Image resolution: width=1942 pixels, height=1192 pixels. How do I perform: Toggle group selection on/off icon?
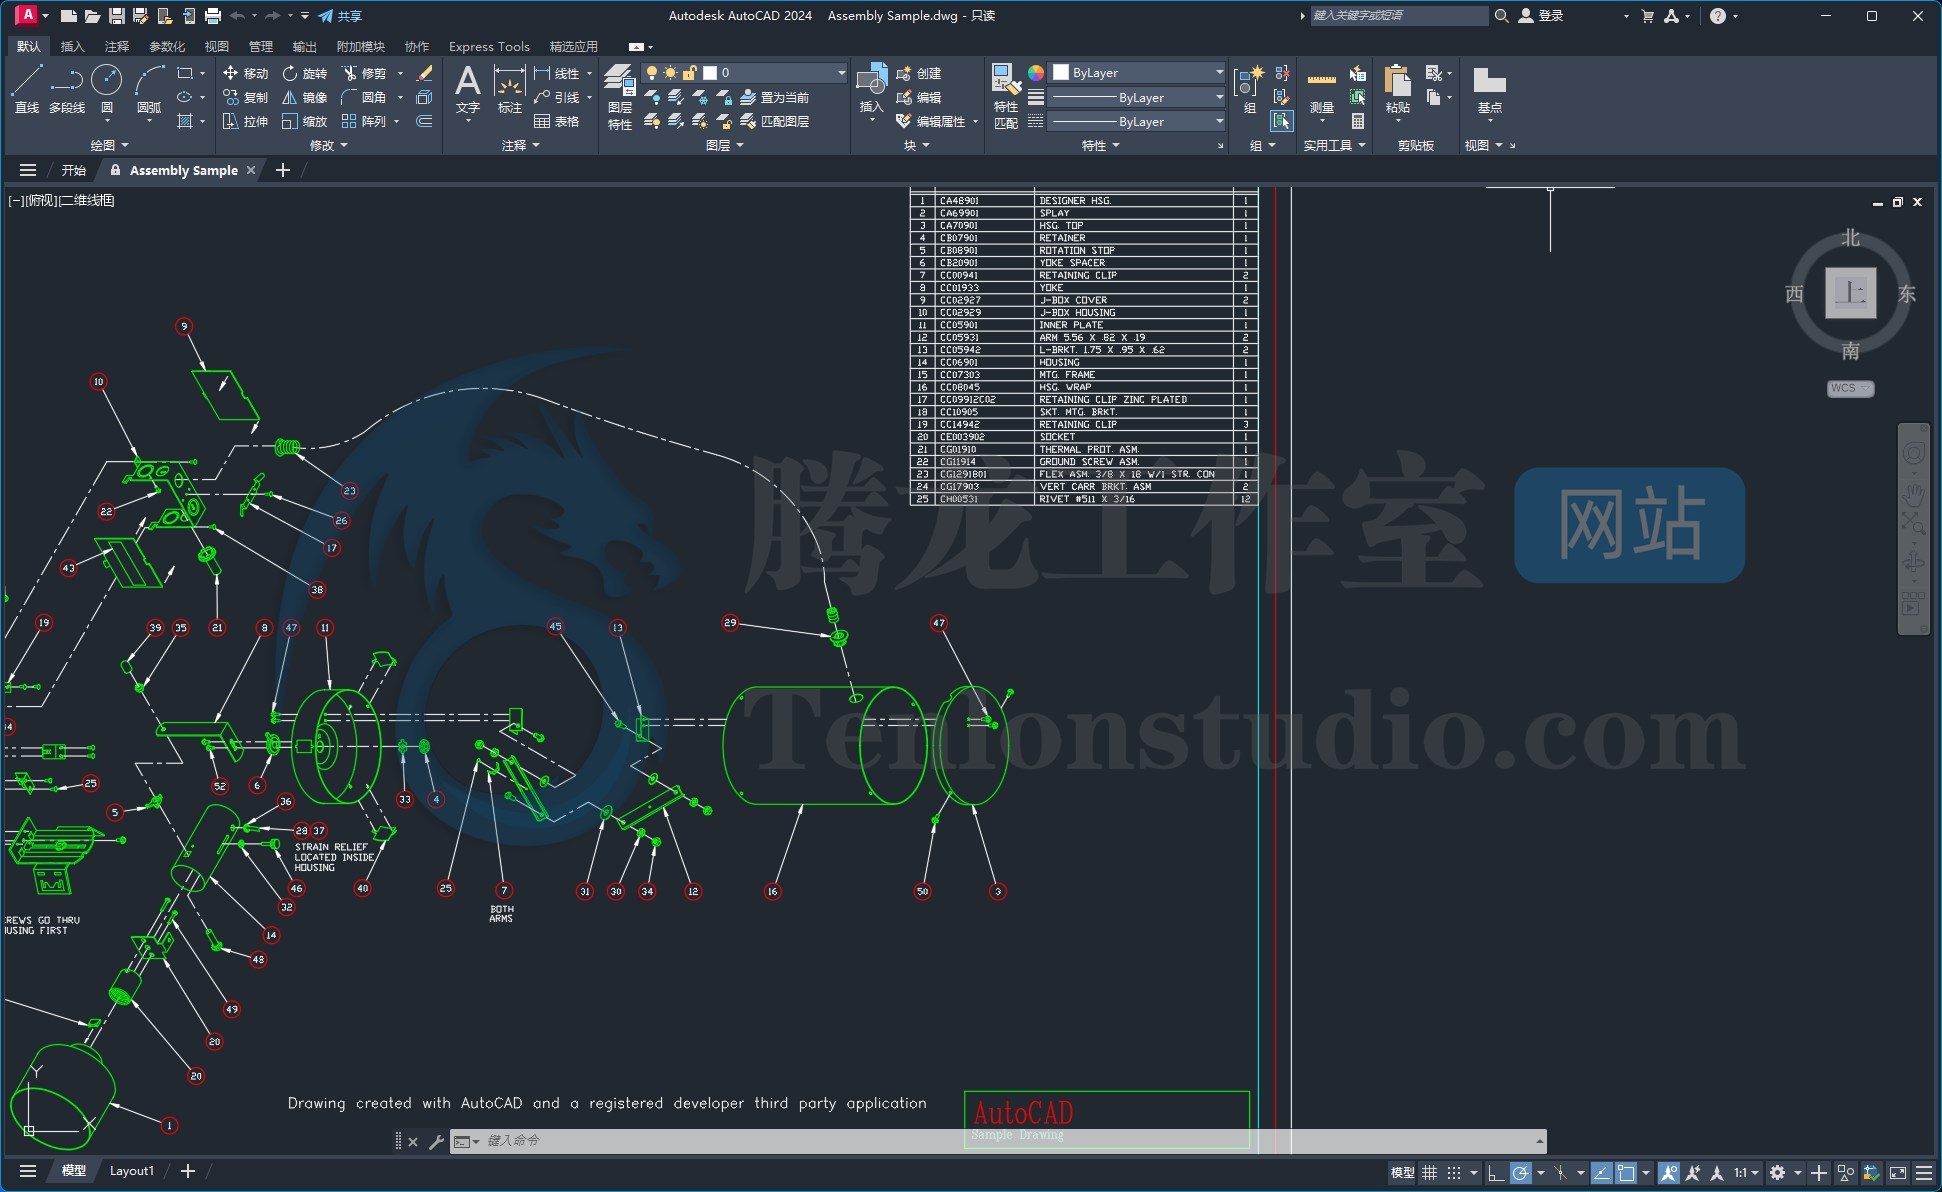point(1281,121)
